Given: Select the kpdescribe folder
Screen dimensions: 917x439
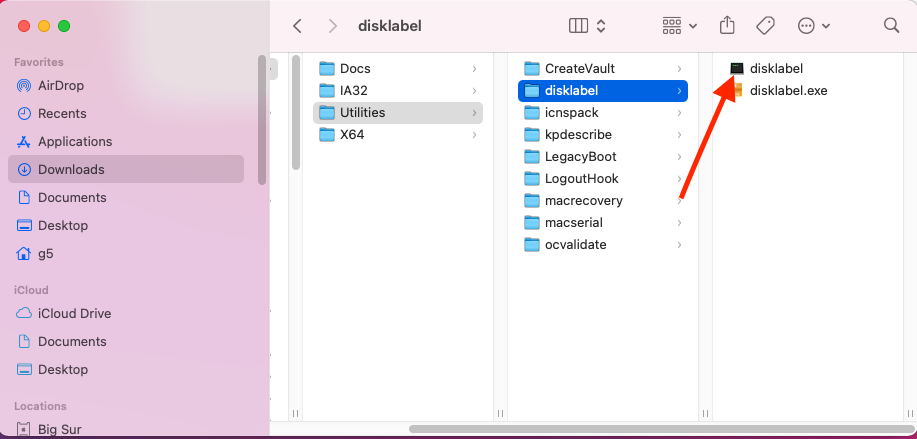Looking at the screenshot, I should (x=603, y=134).
